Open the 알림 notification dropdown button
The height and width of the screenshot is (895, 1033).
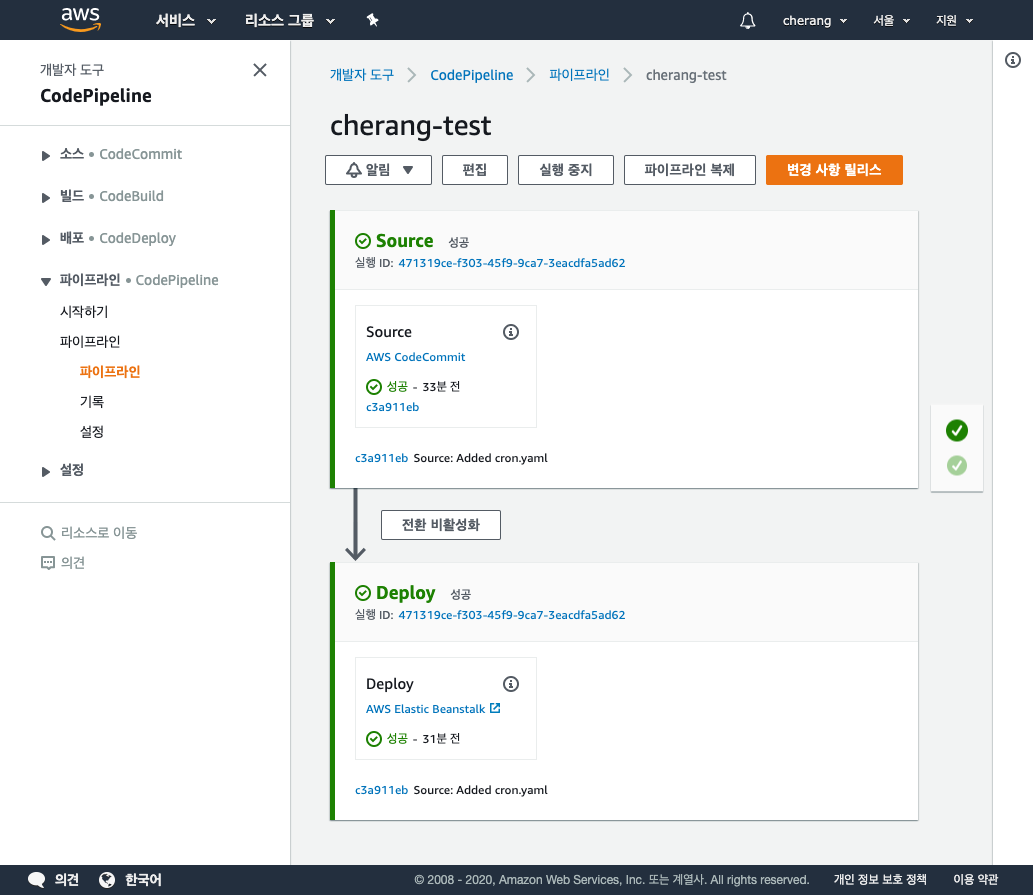378,170
